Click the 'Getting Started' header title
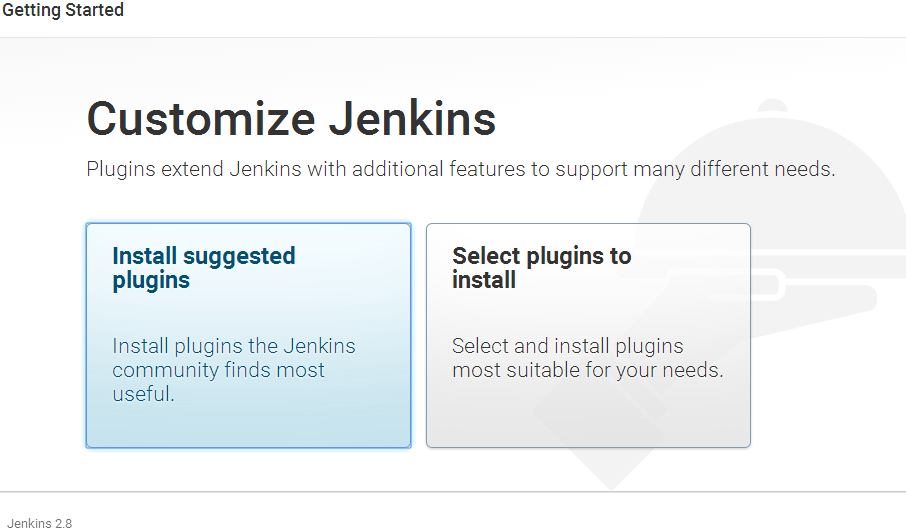 pos(63,11)
